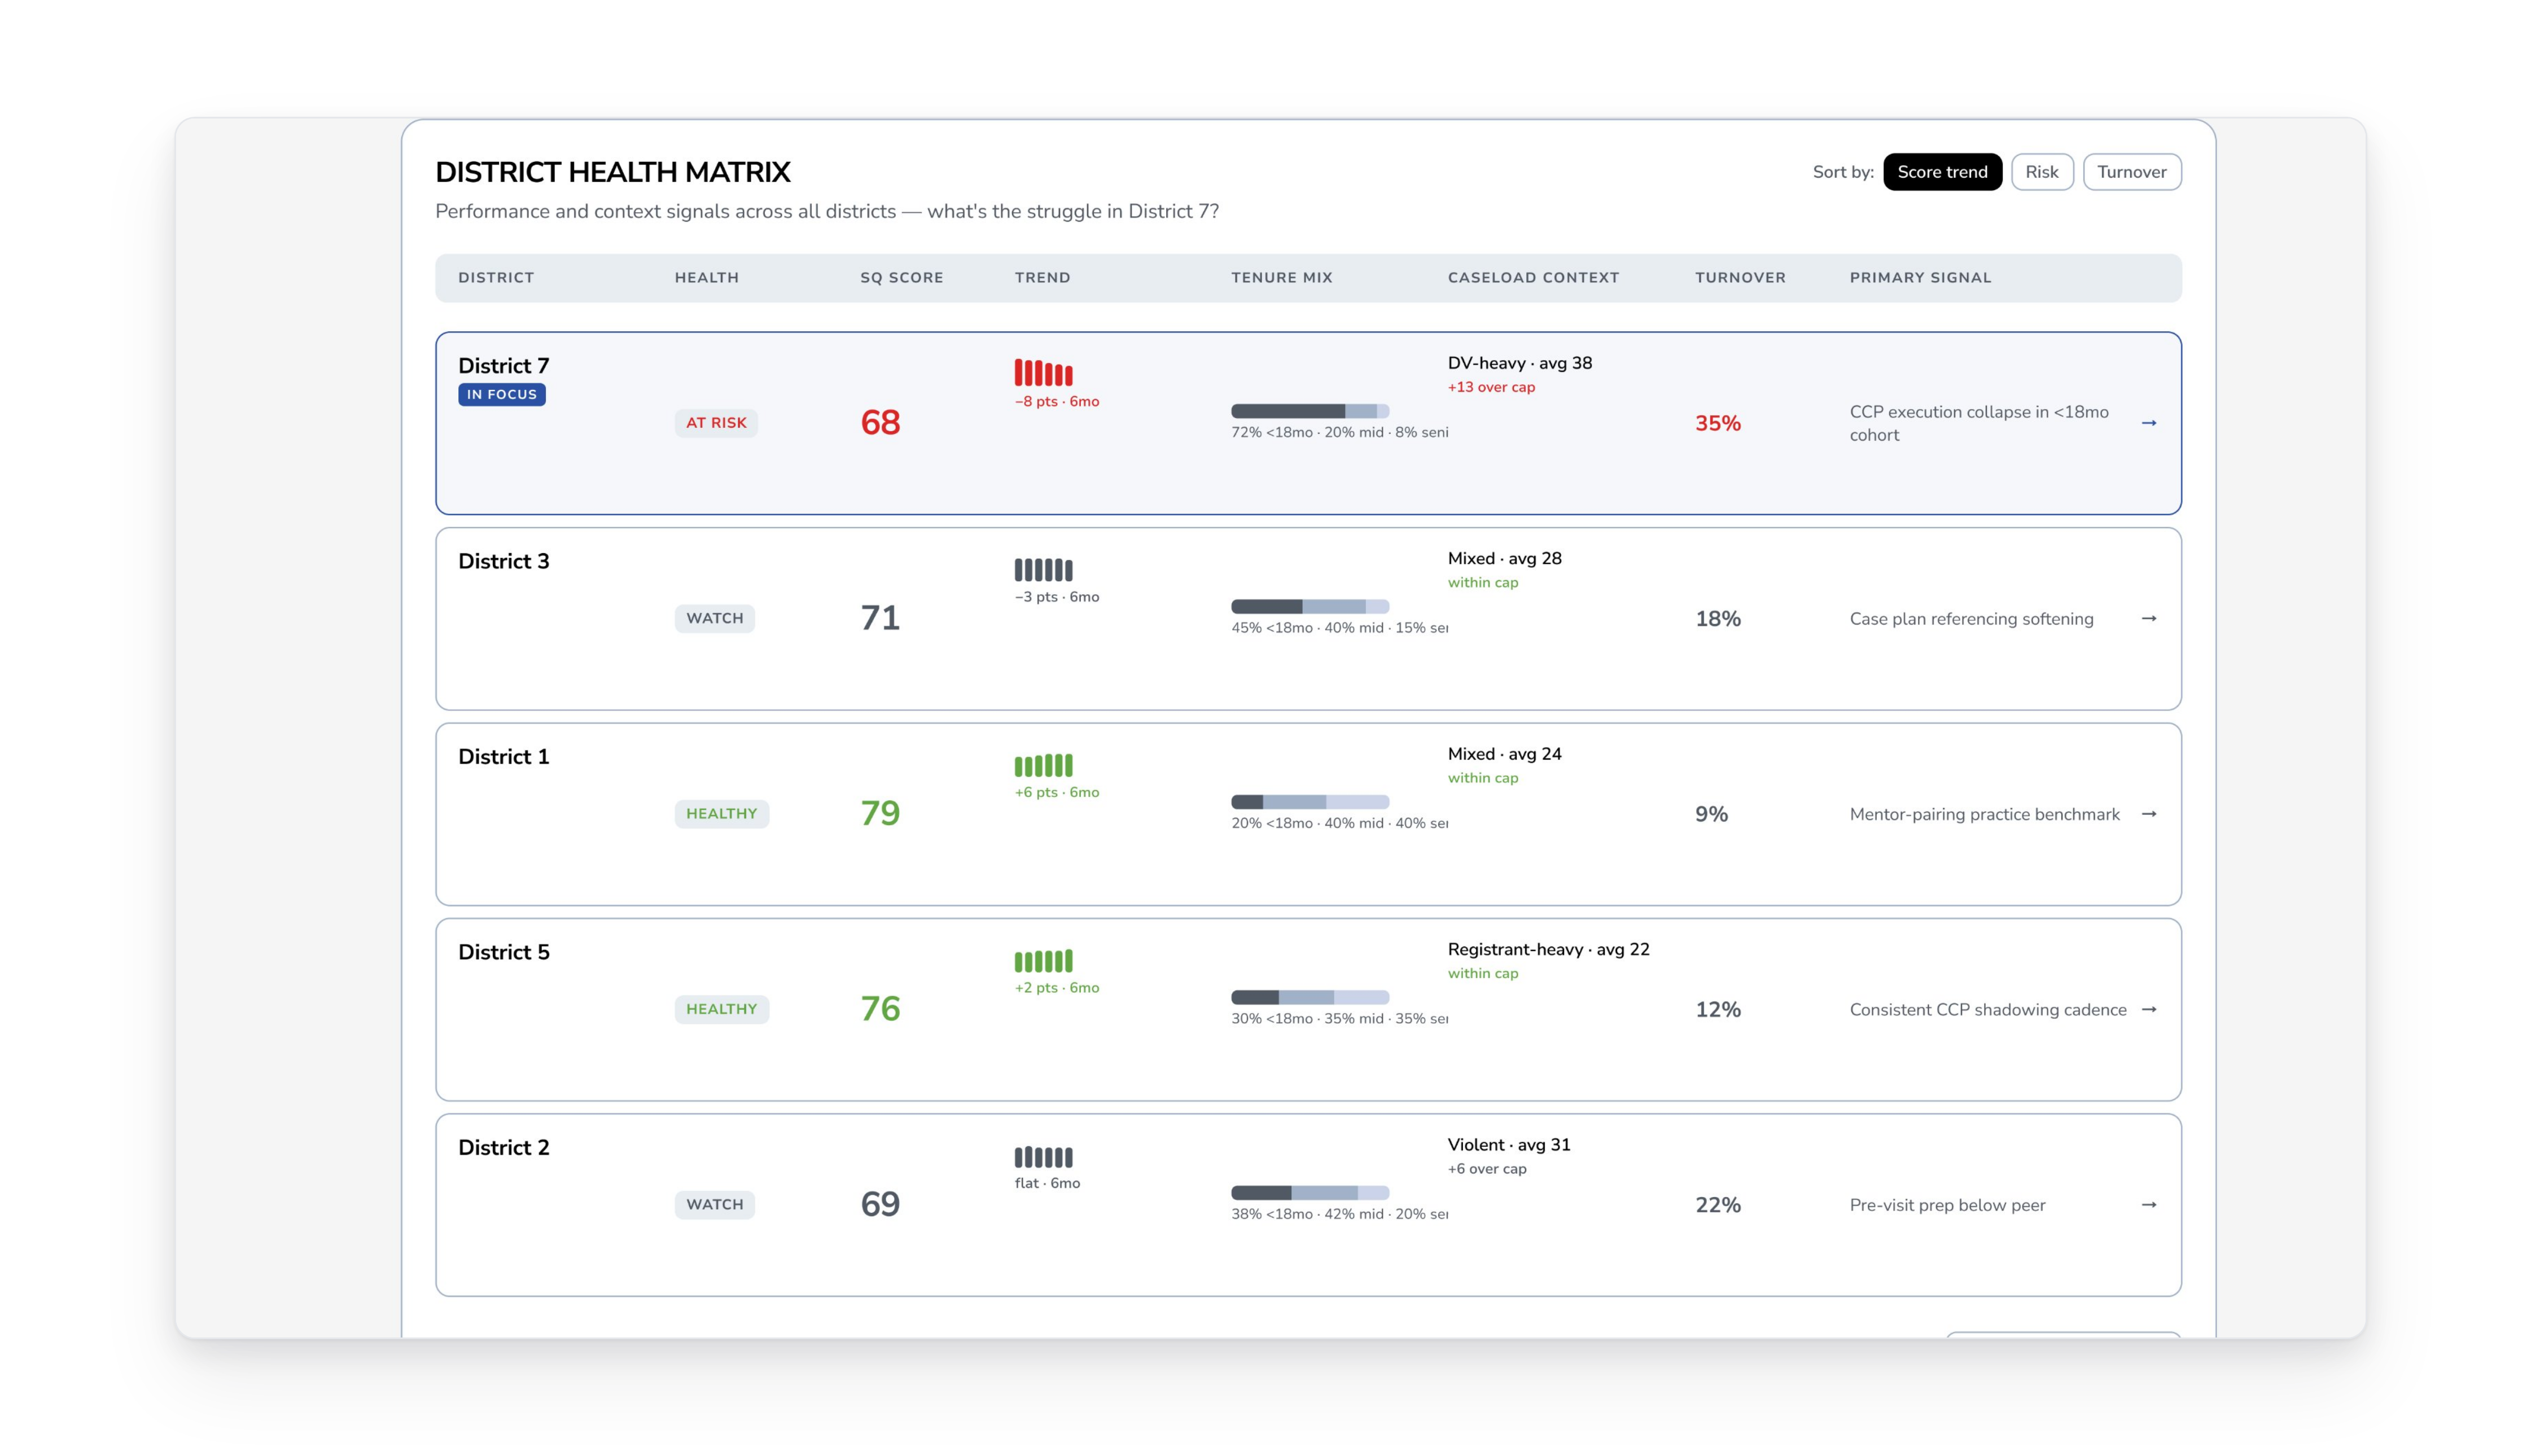Open District 5 row arrow
Image resolution: width=2540 pixels, height=1456 pixels.
tap(2148, 1009)
